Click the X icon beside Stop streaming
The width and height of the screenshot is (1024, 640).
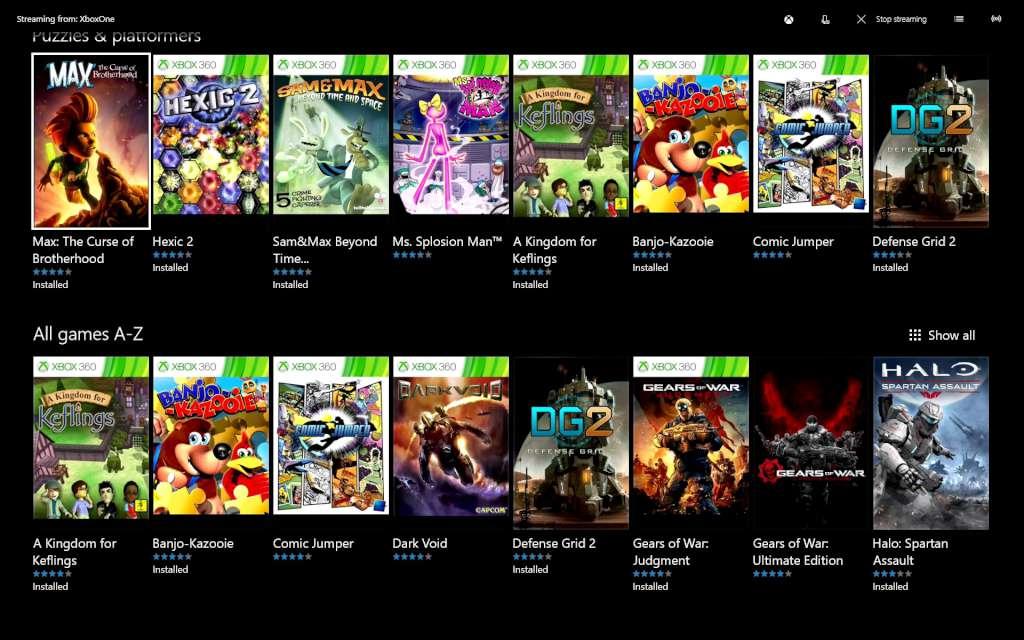click(860, 18)
